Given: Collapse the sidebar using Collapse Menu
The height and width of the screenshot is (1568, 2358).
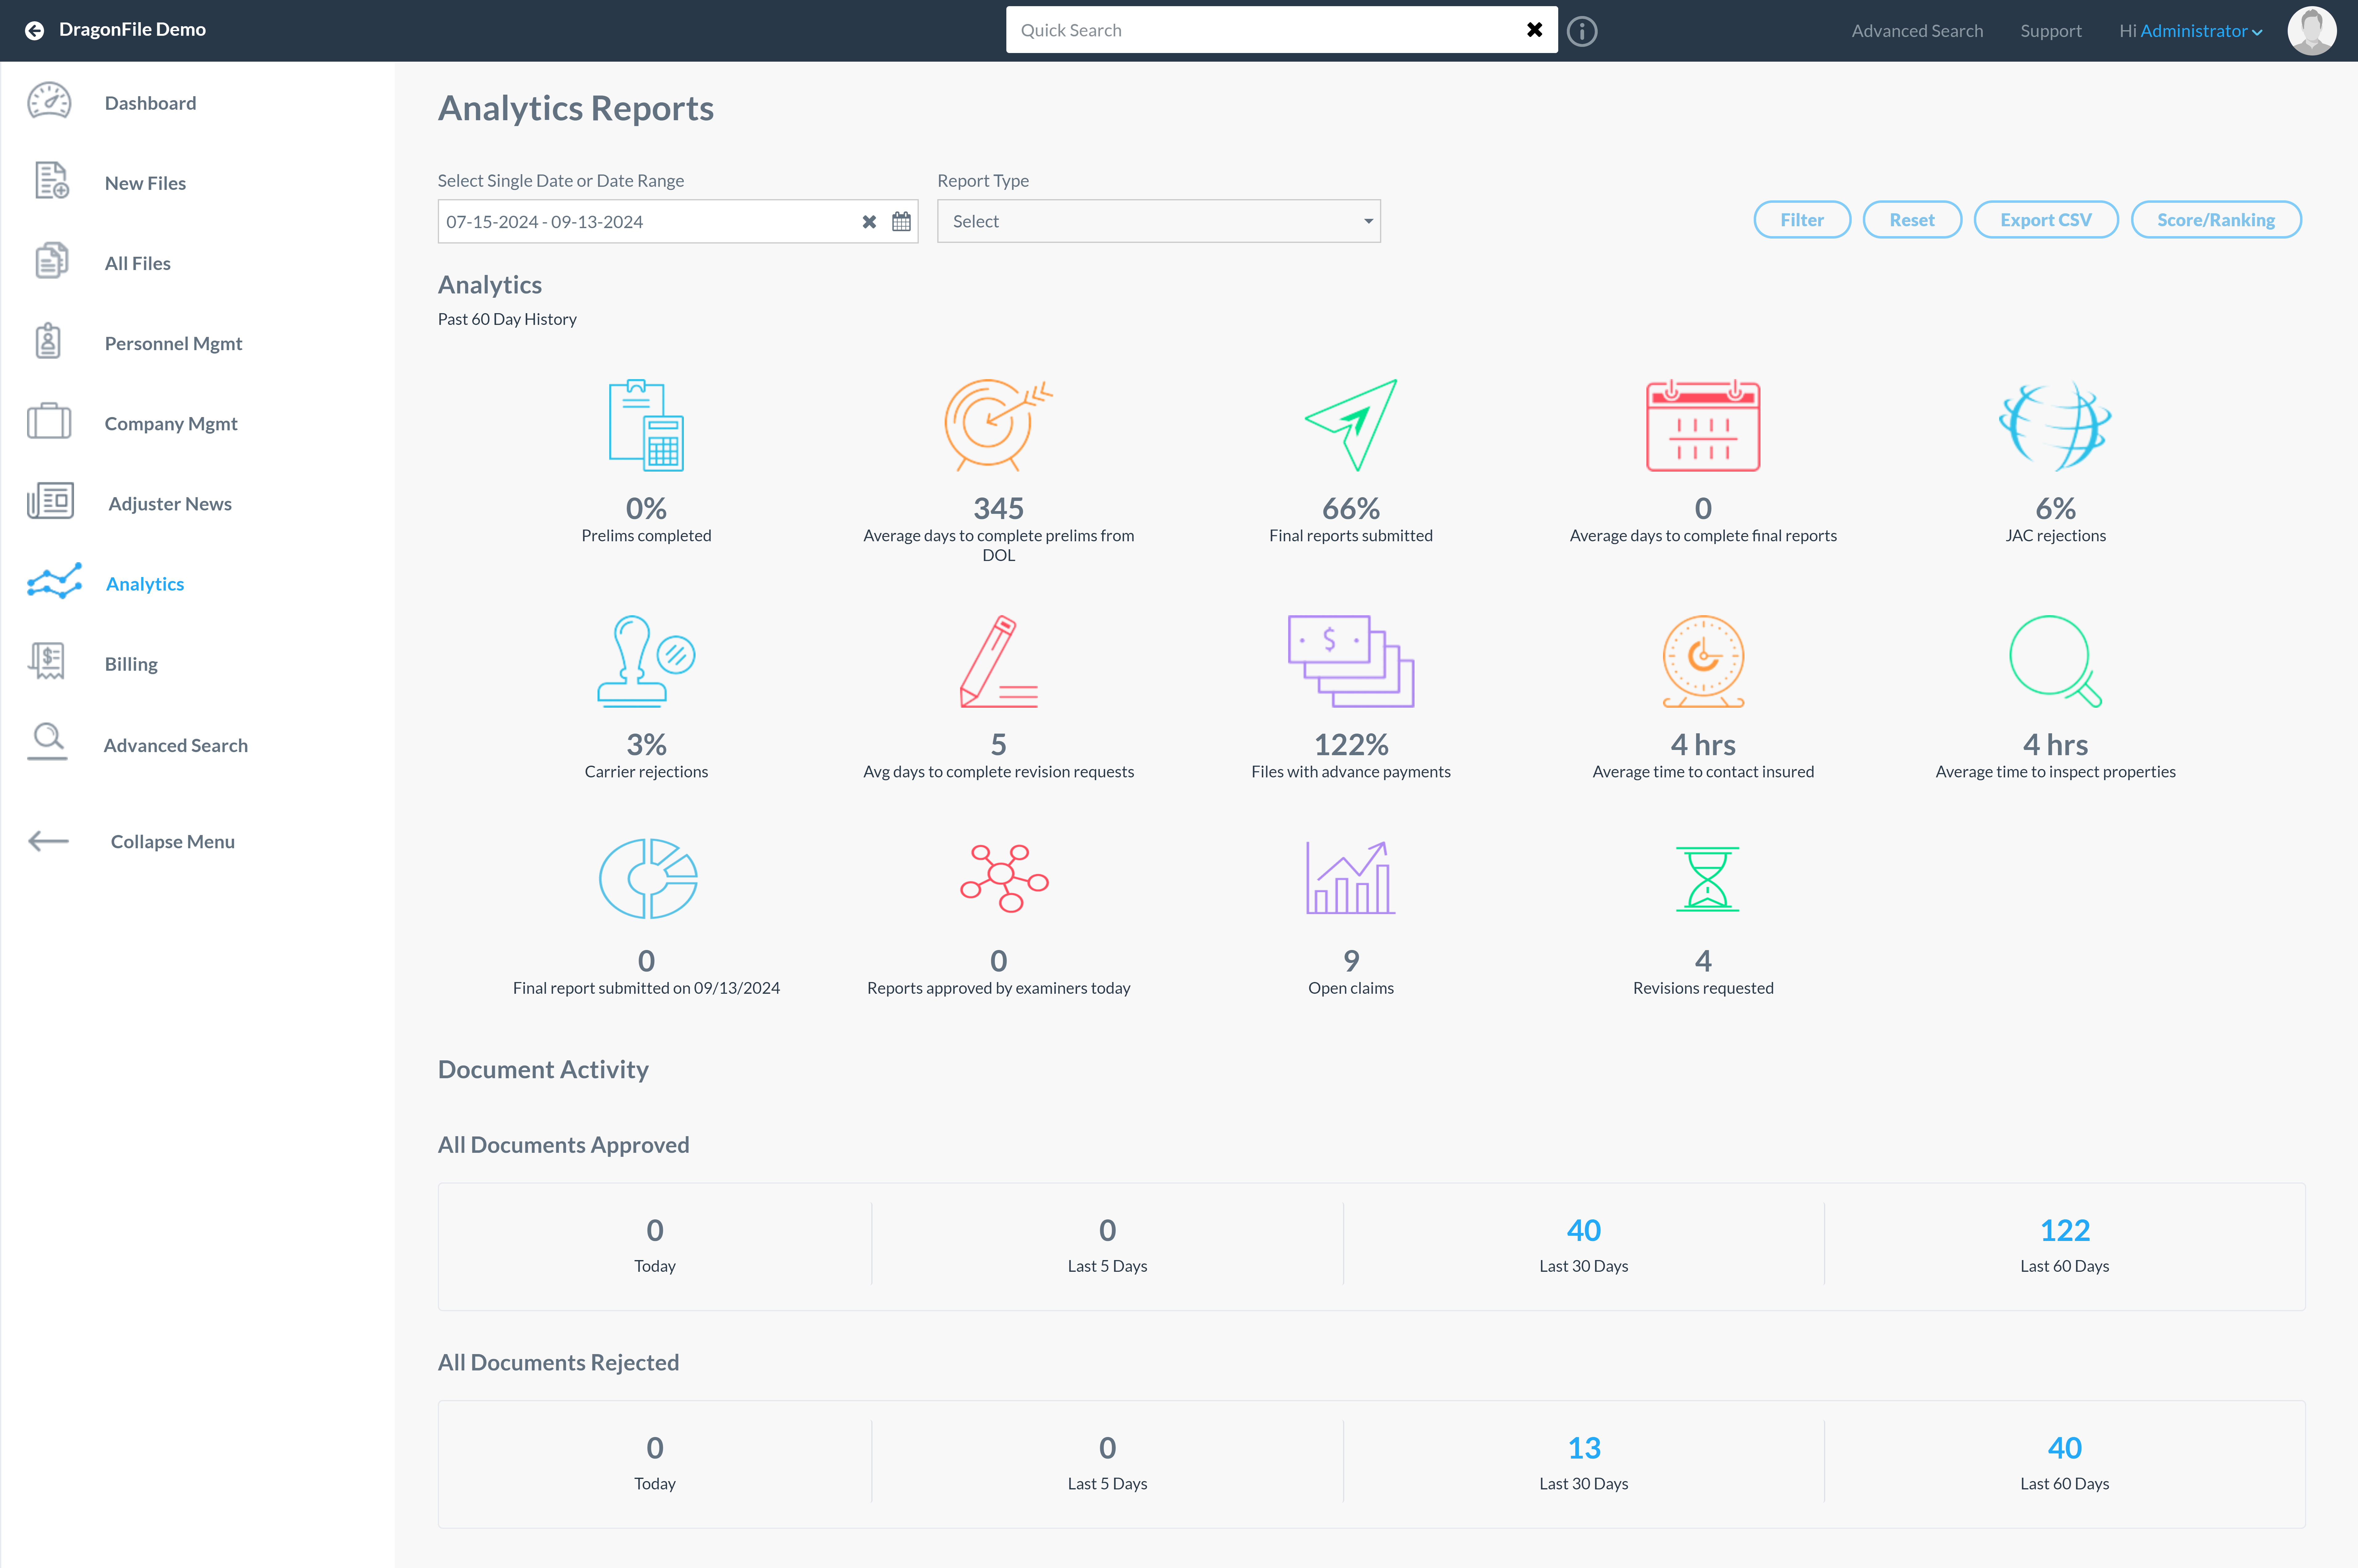Looking at the screenshot, I should click(x=172, y=841).
